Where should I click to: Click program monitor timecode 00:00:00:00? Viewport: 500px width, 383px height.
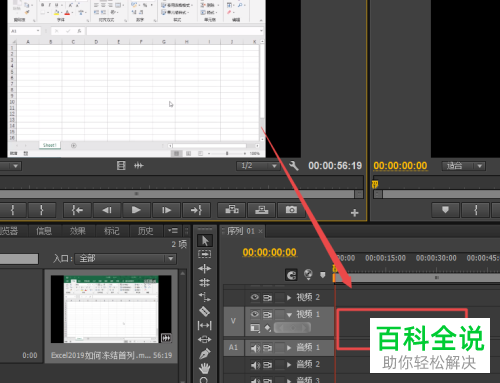(400, 166)
